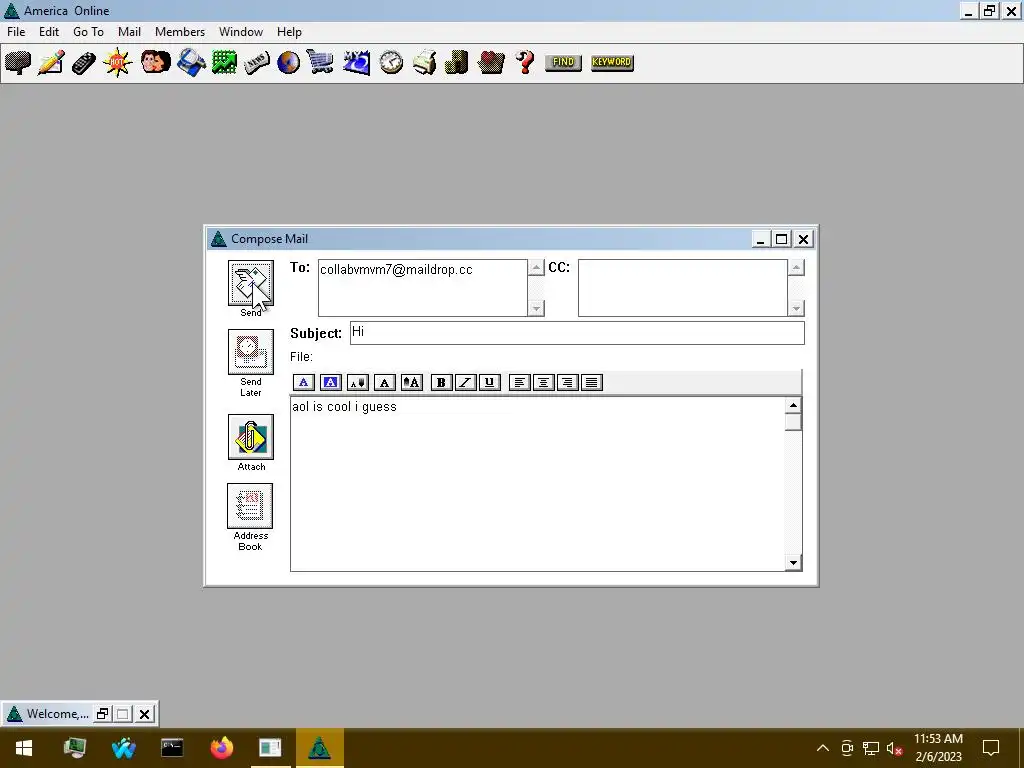The image size is (1024, 768).
Task: Open the notification center icon
Action: (x=991, y=748)
